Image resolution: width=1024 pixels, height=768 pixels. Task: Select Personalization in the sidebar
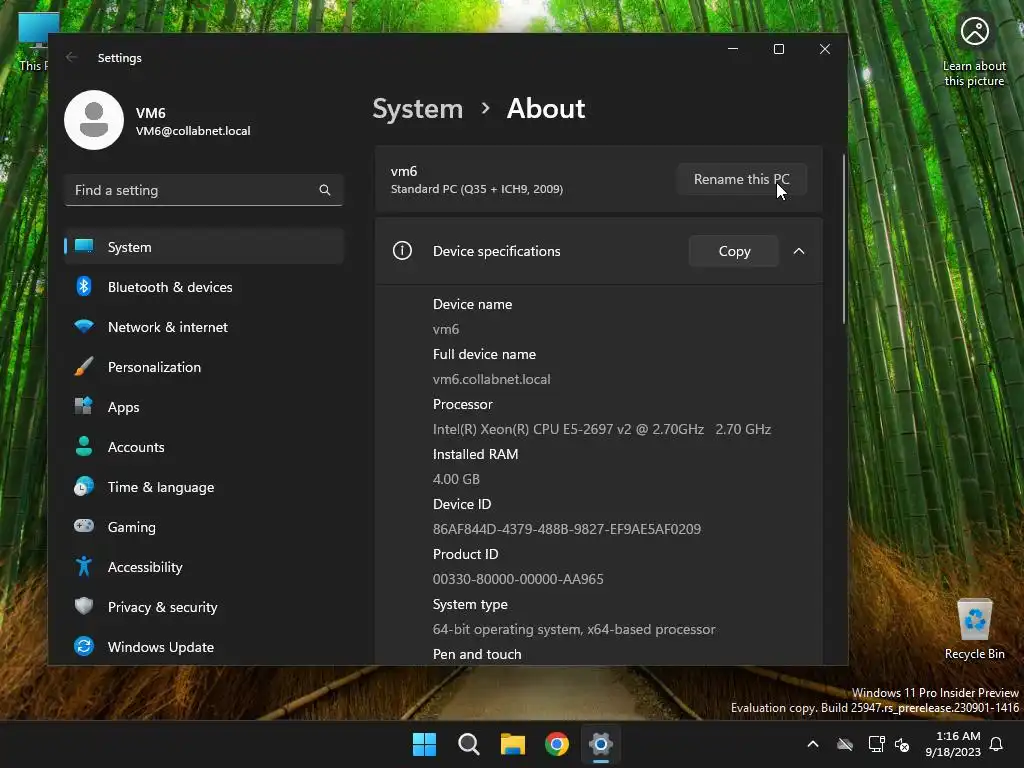[204, 367]
